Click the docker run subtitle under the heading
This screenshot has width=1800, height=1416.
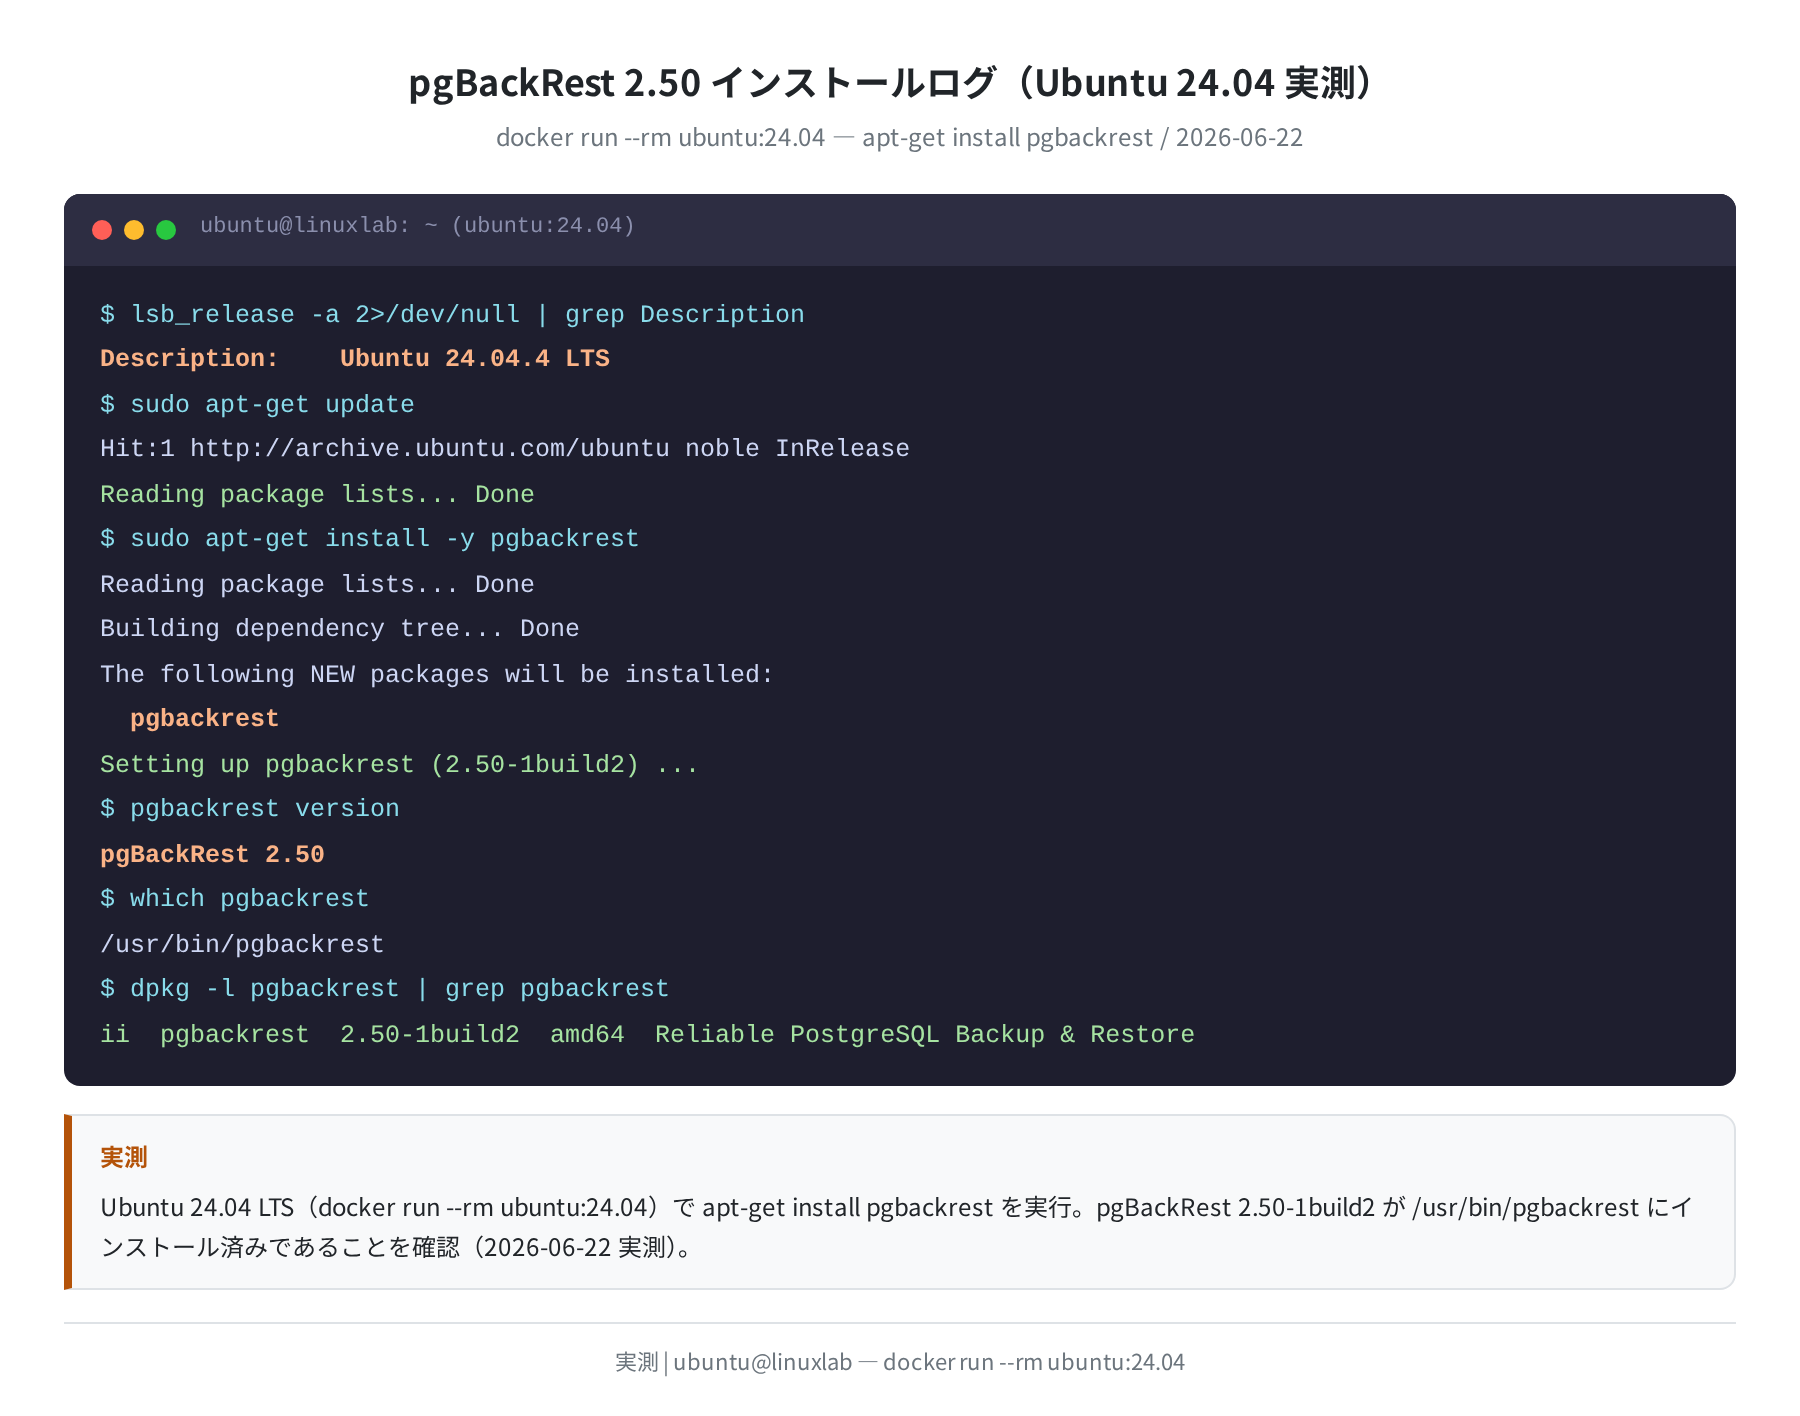[x=900, y=137]
